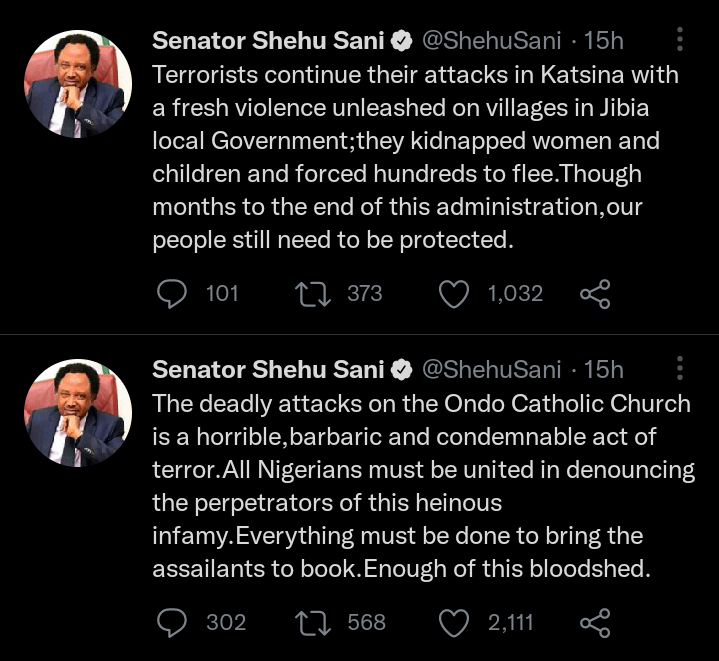Screen dimensions: 719x661
Task: Open more options on the Katsina tweet
Action: pos(680,40)
